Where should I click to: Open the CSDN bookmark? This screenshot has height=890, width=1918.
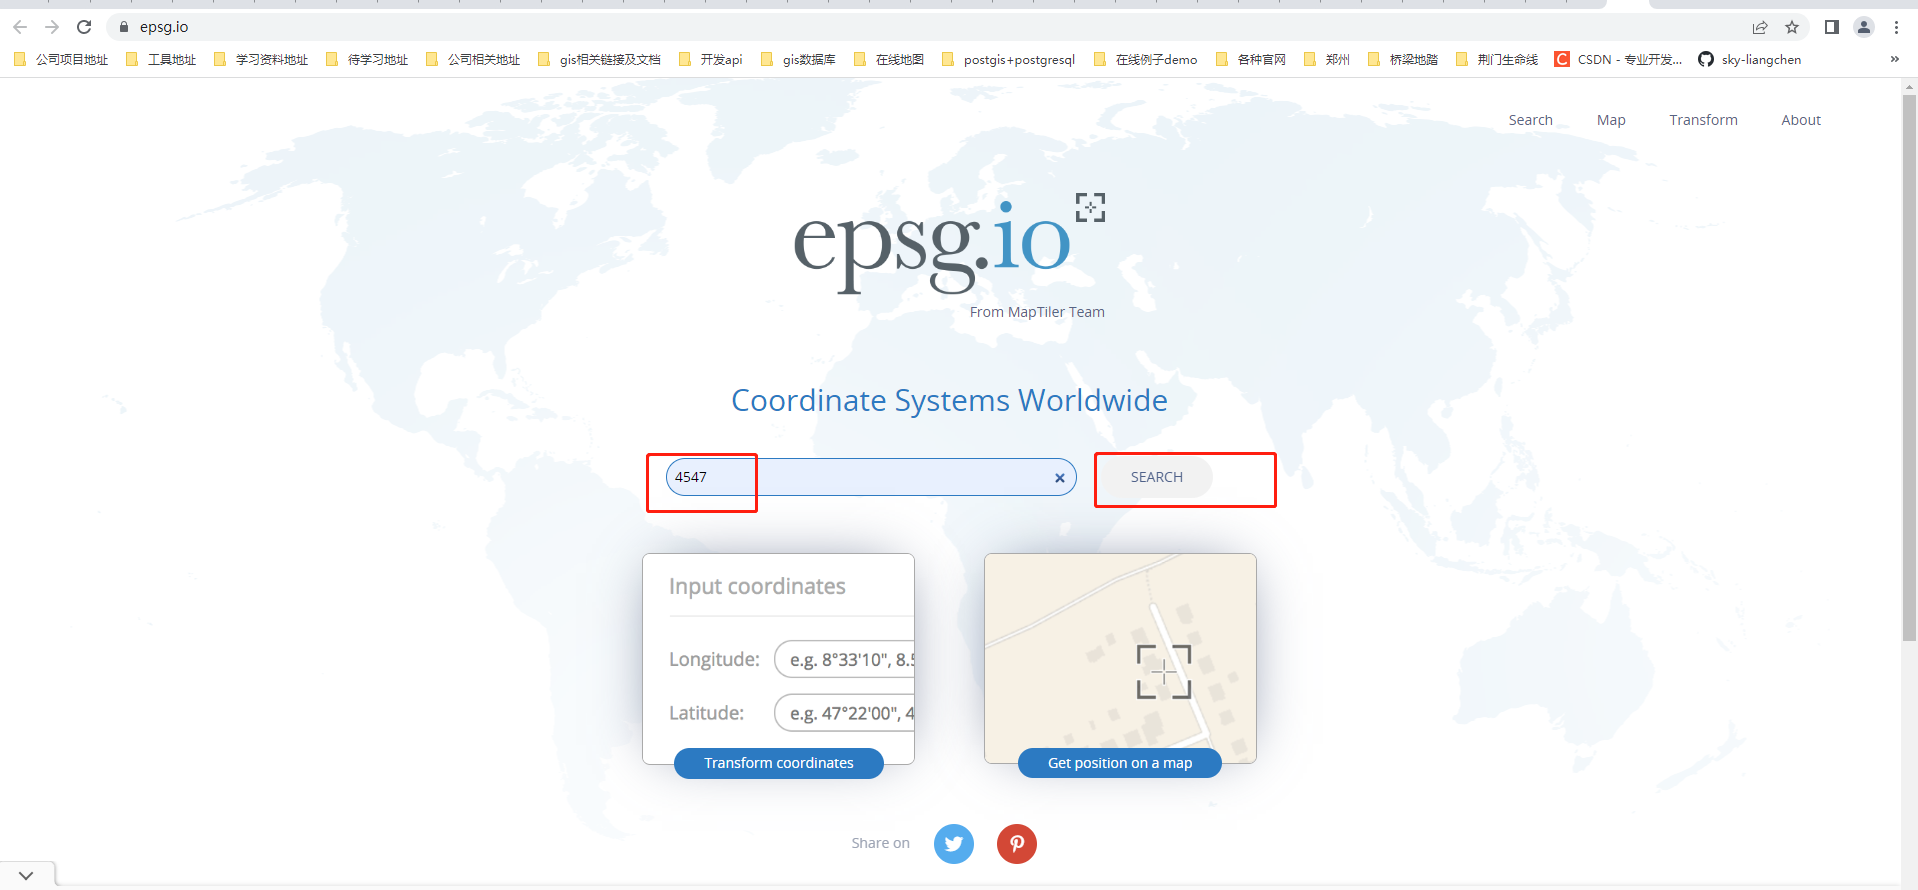[1619, 59]
